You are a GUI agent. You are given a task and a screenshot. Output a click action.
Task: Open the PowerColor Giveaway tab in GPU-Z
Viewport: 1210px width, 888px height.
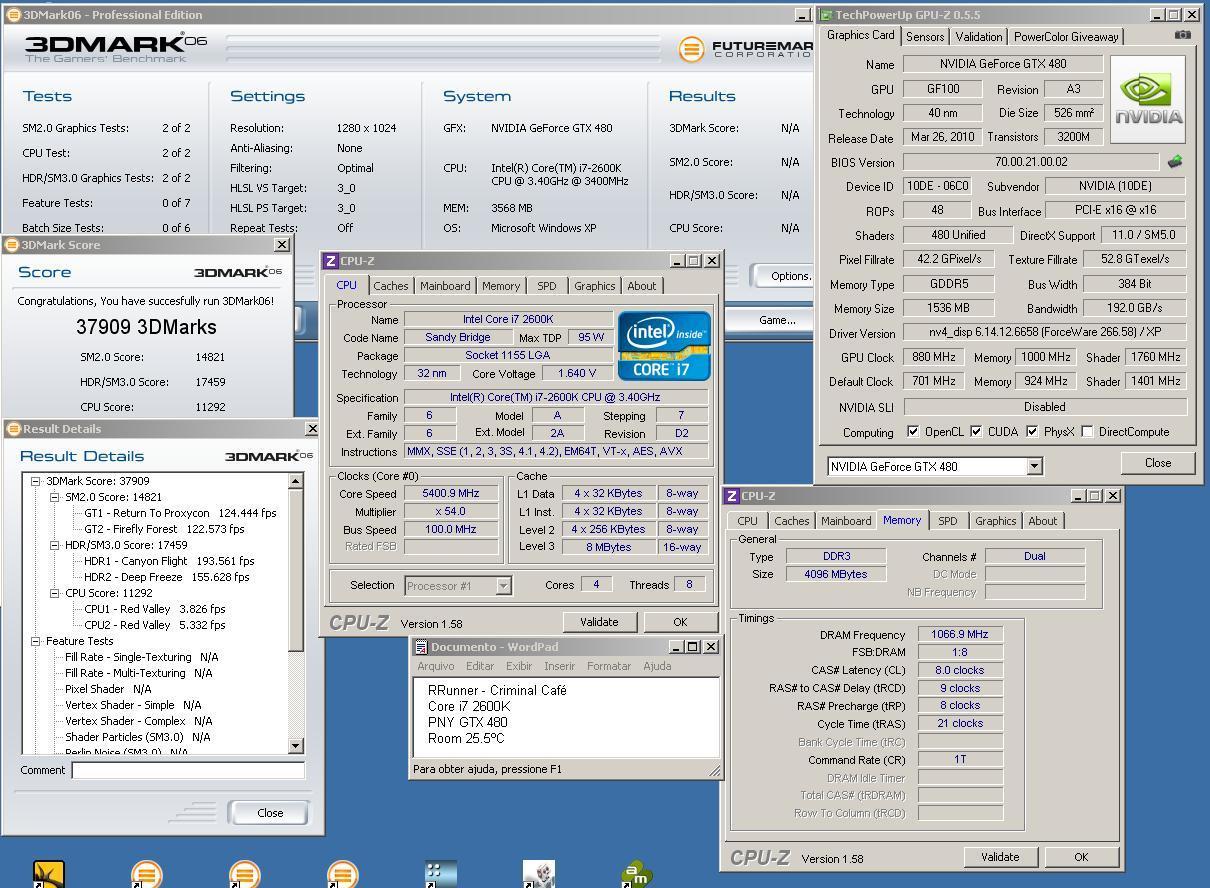coord(1065,37)
